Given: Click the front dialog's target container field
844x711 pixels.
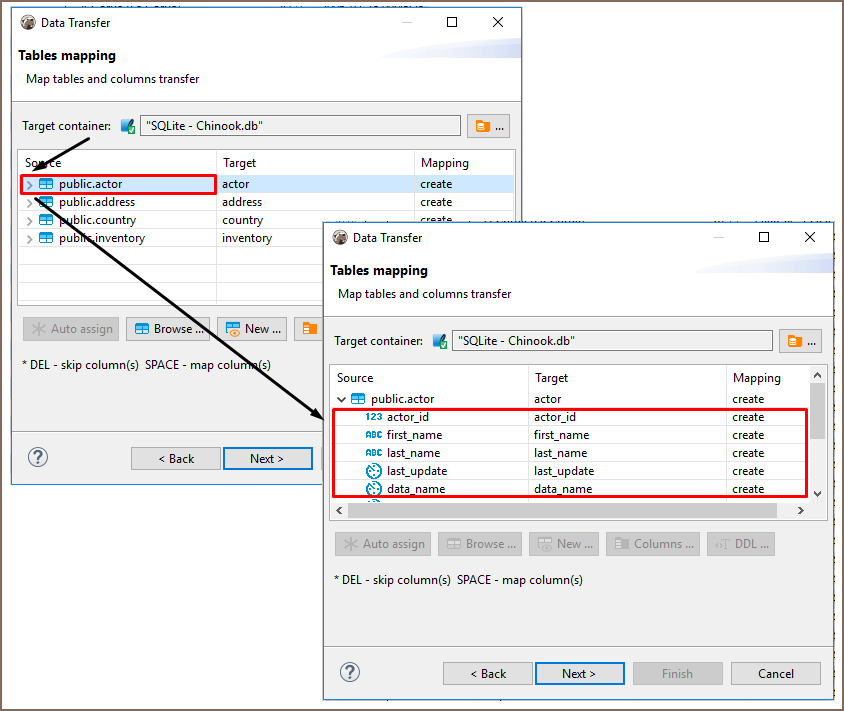Looking at the screenshot, I should pyautogui.click(x=612, y=341).
